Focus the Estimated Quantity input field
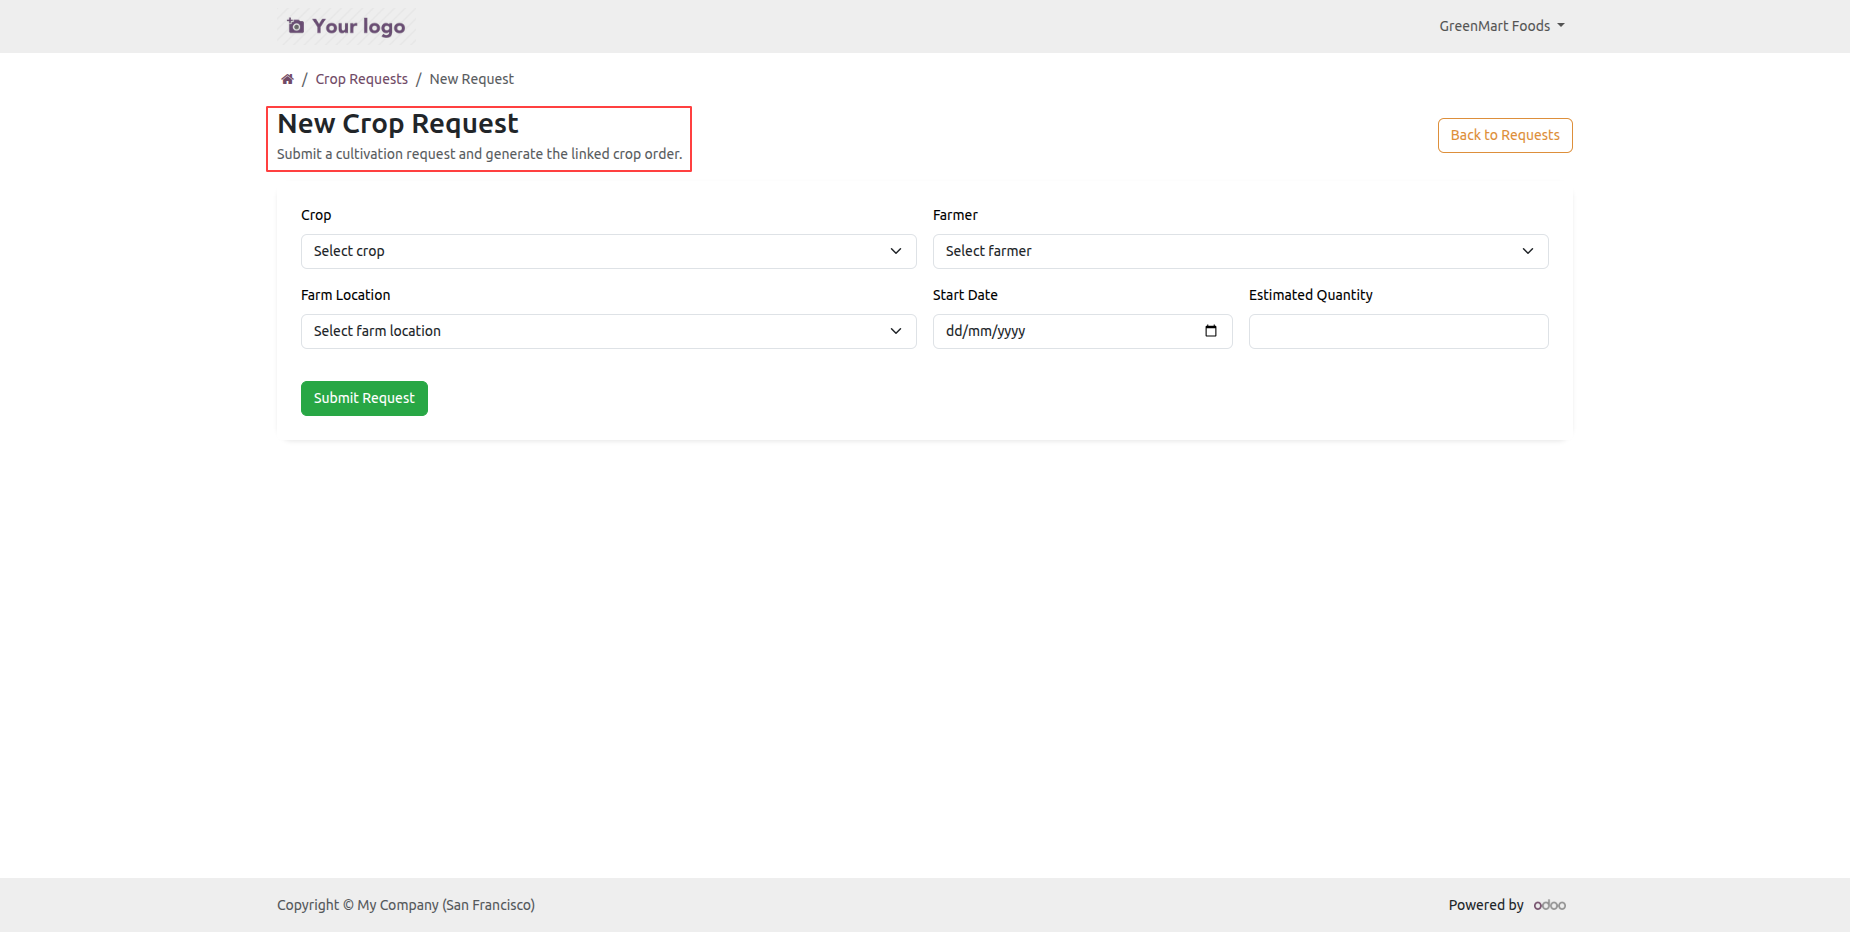 pyautogui.click(x=1398, y=331)
